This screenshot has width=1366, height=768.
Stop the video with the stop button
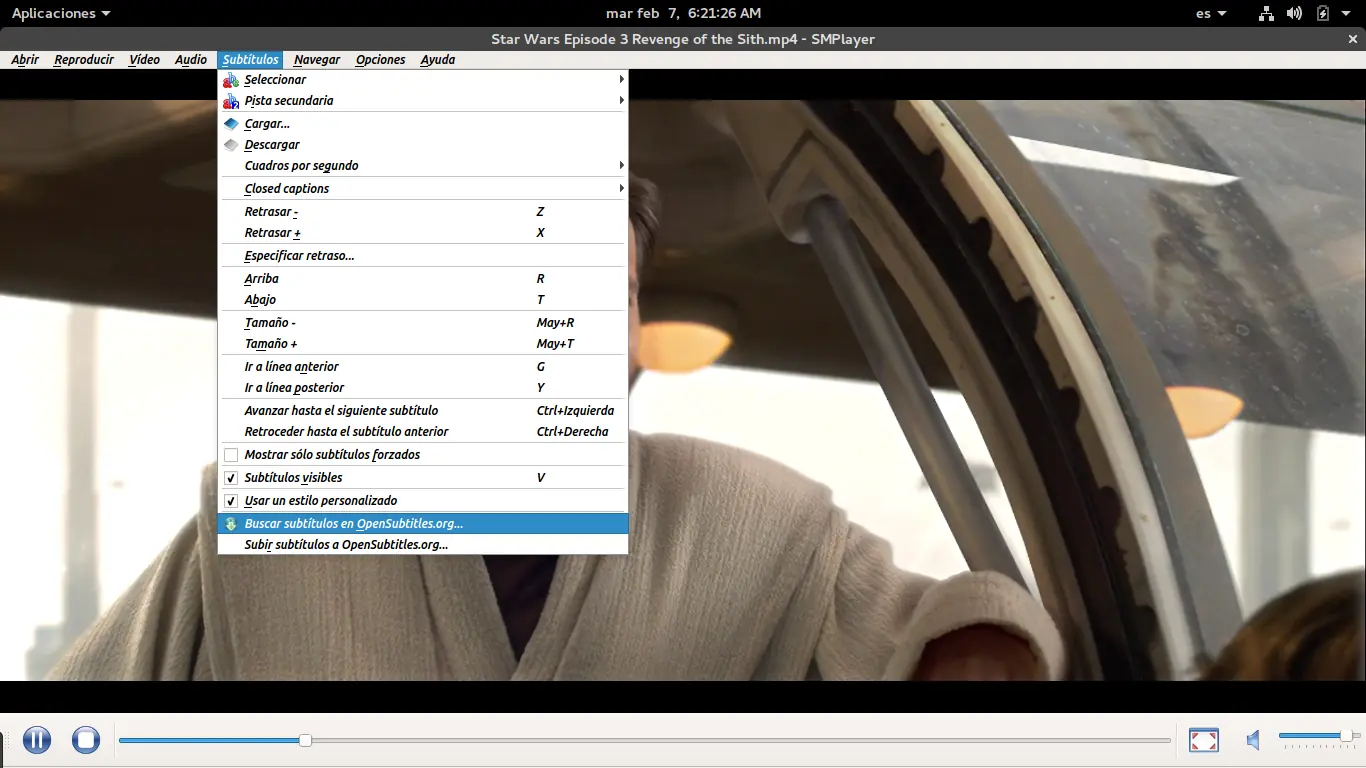point(86,740)
